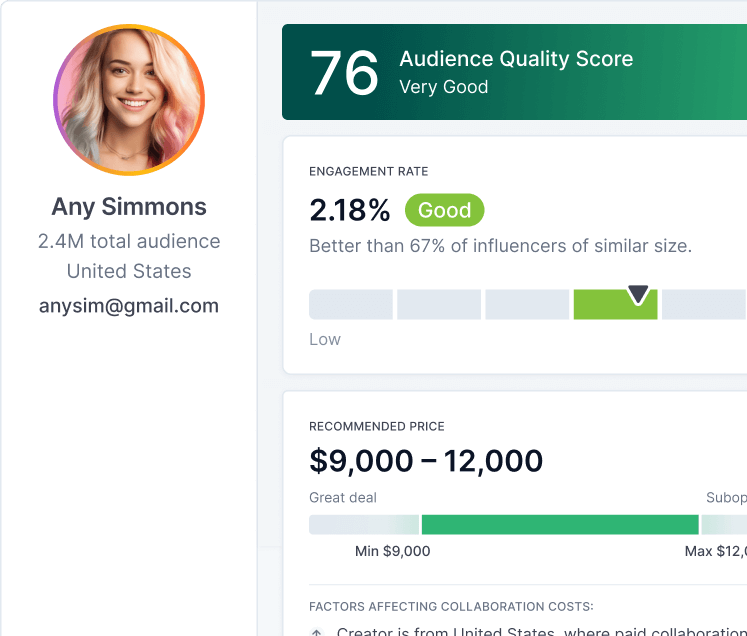Click the Low label under the engagement bar
This screenshot has width=747, height=636.
click(325, 339)
